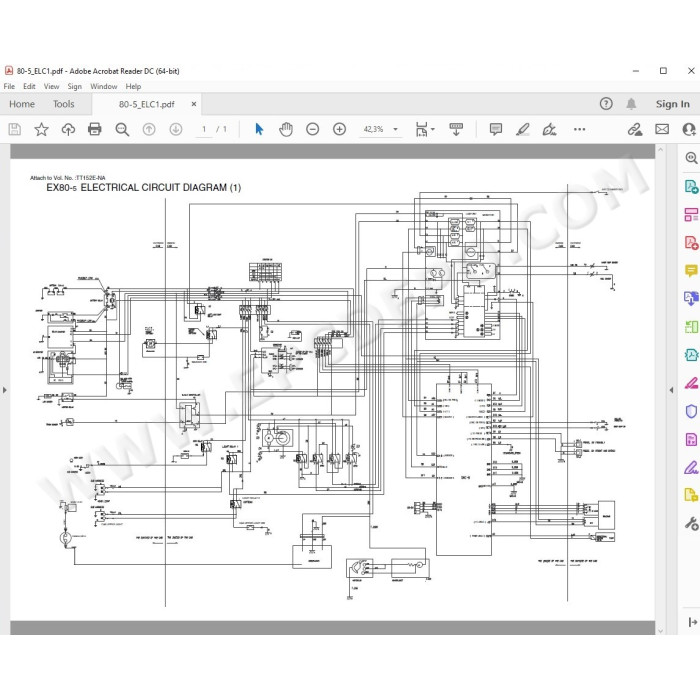Add a sticky note comment

(496, 129)
